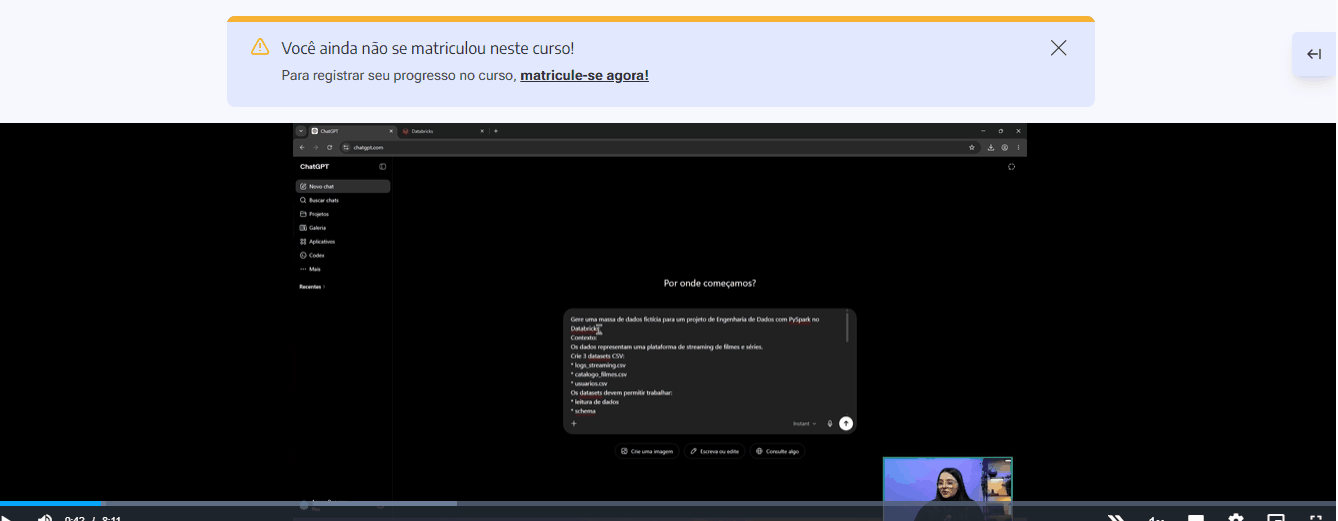1338x521 pixels.
Task: Expand the Recentes section
Action: [312, 287]
